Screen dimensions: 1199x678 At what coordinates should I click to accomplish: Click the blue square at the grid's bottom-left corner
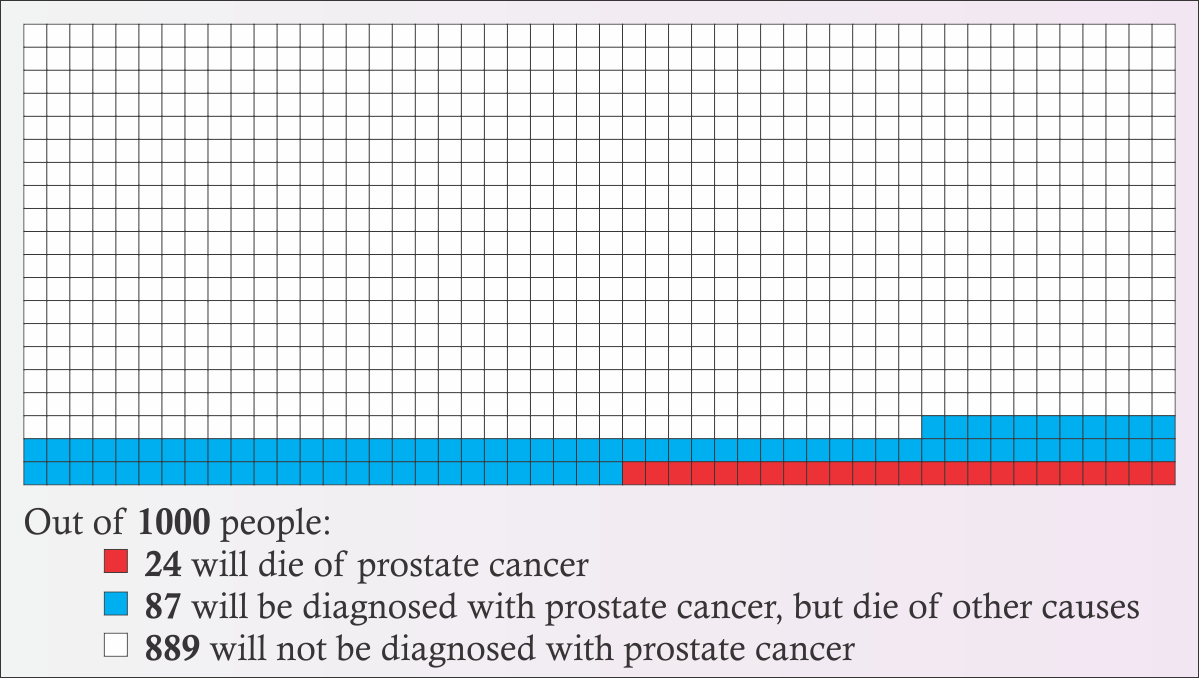pyautogui.click(x=35, y=473)
